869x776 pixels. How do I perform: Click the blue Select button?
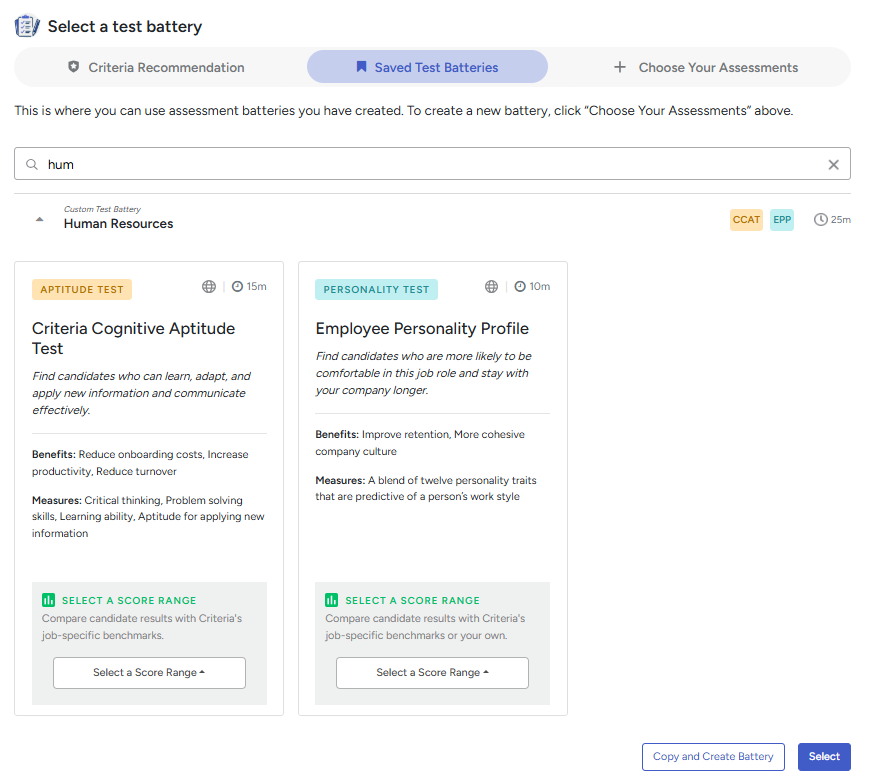point(824,757)
